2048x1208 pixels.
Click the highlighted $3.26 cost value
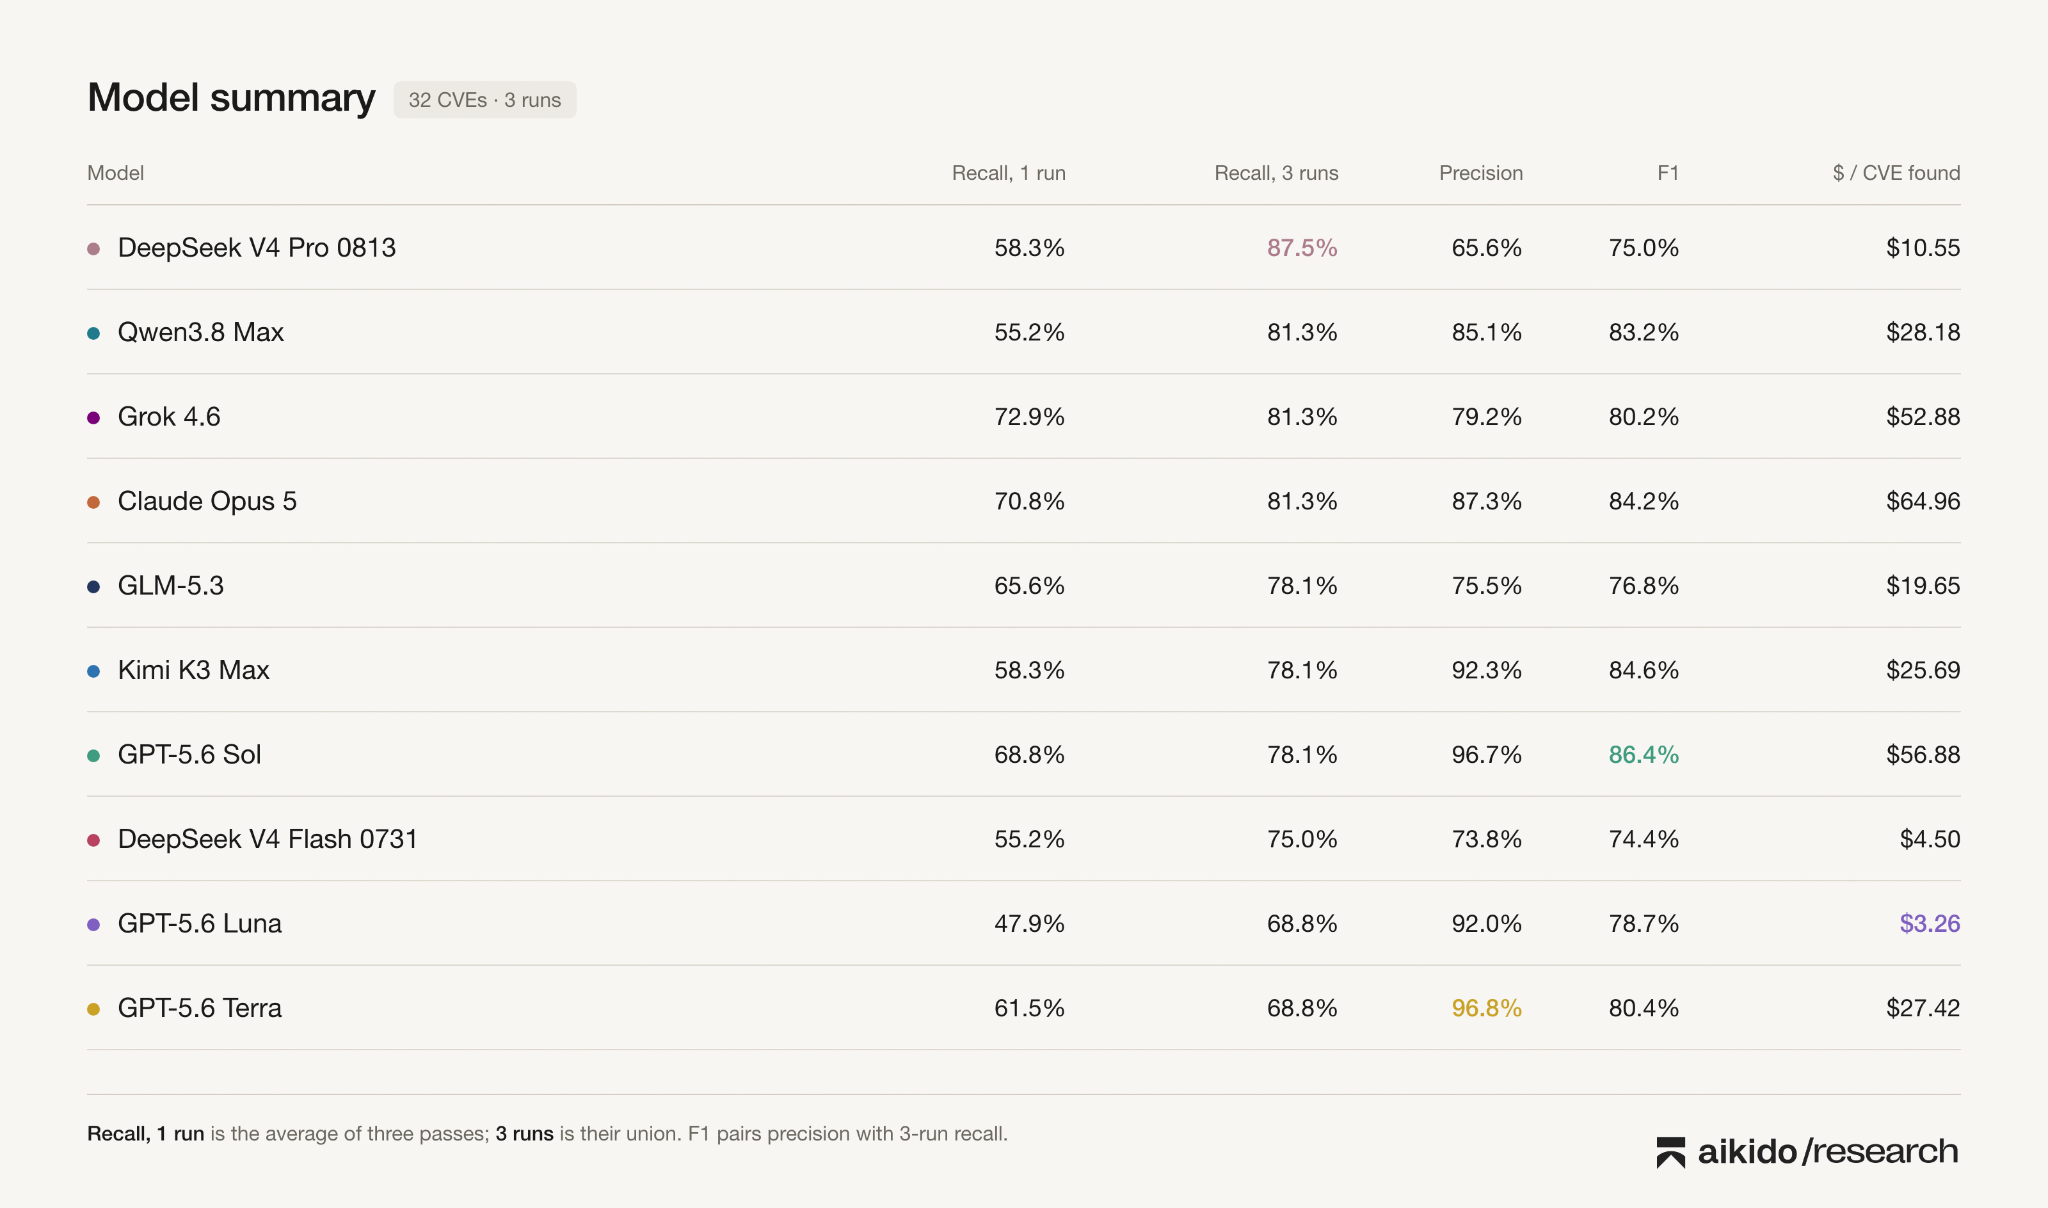coord(1930,924)
